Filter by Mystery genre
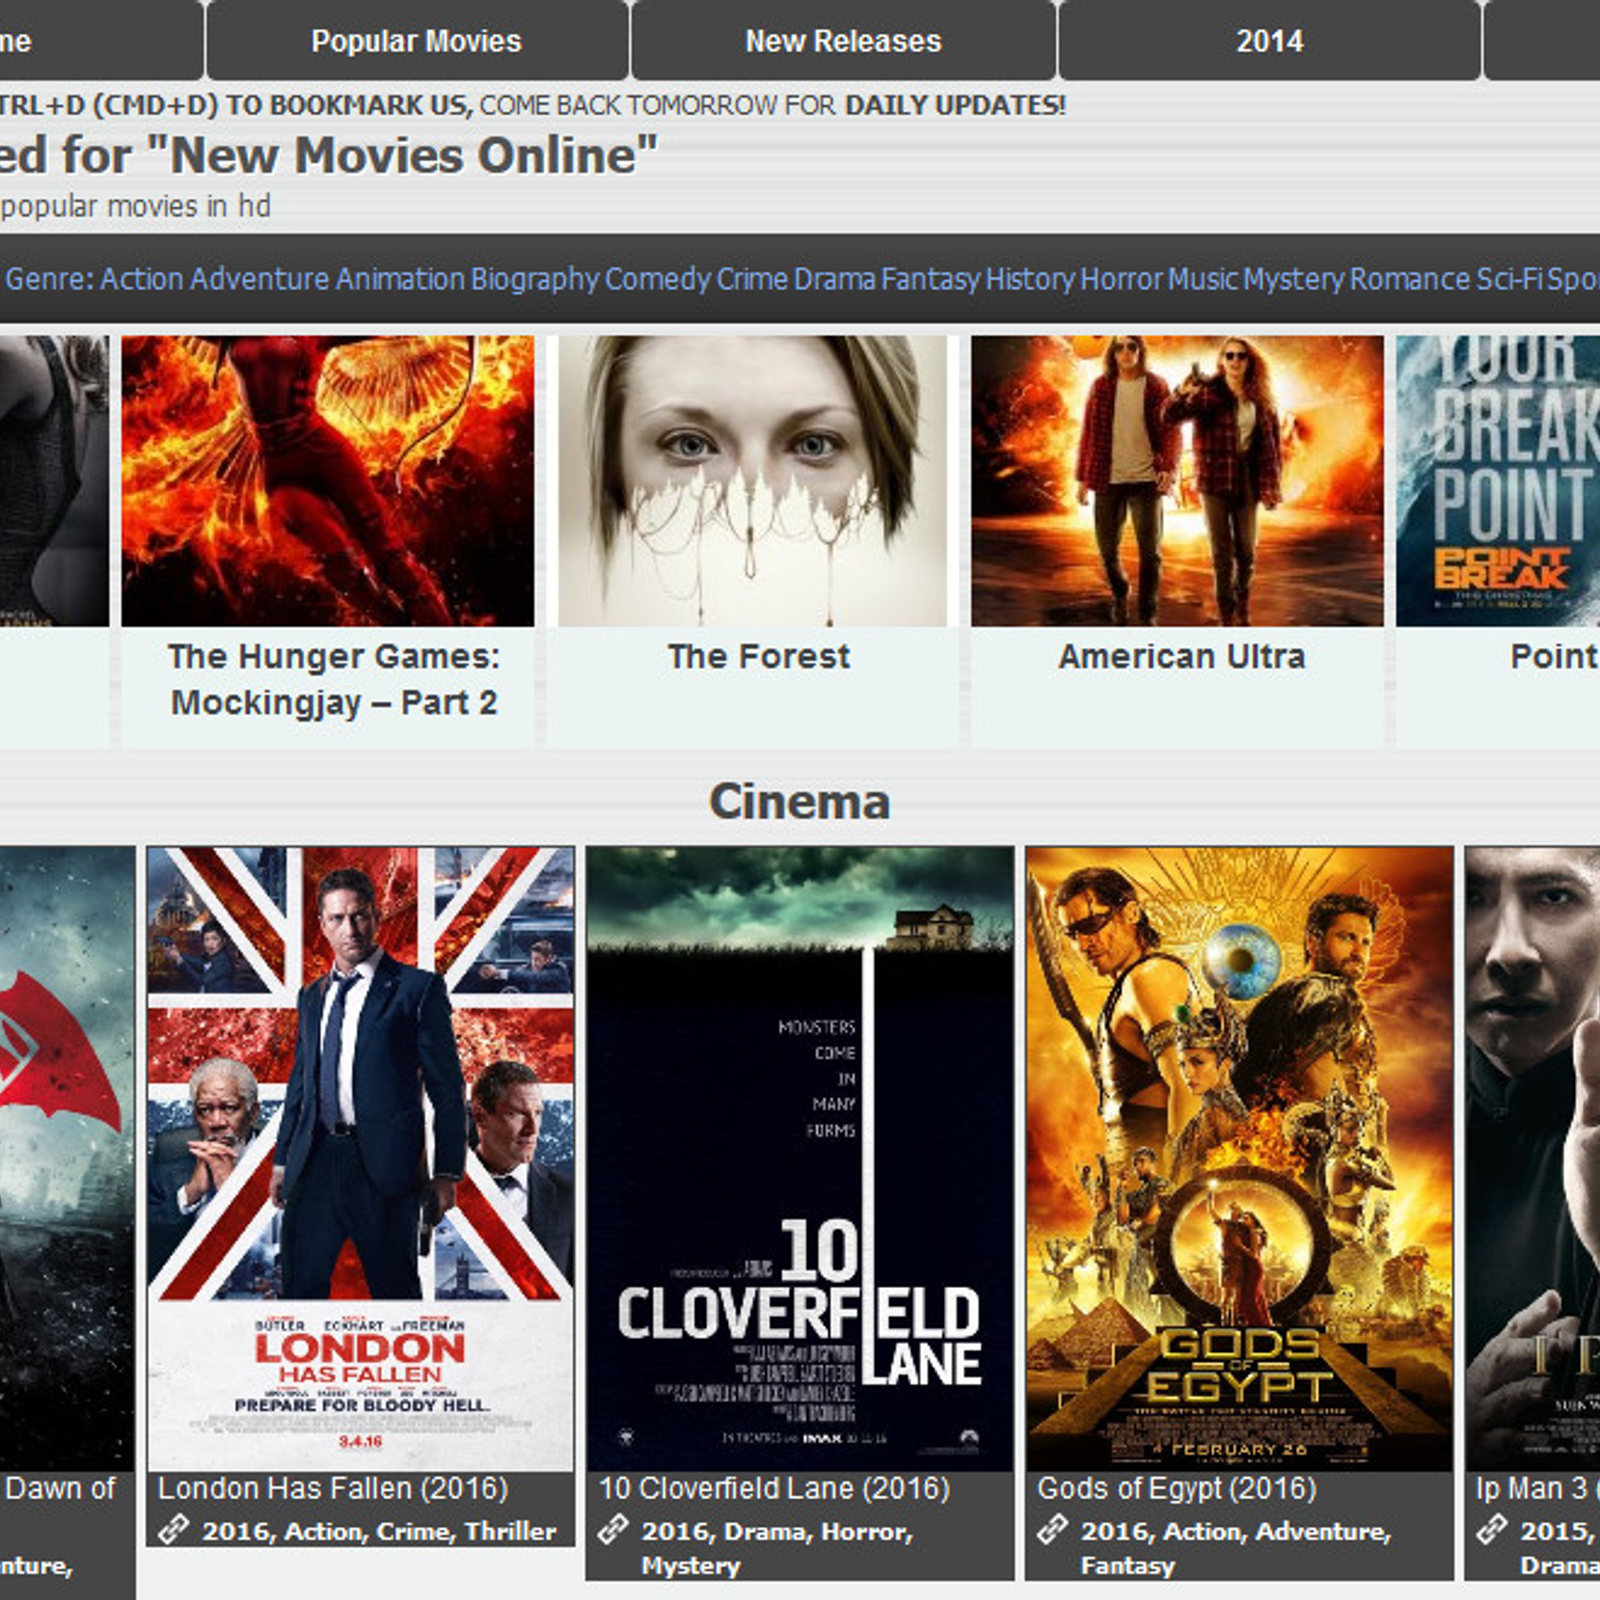The image size is (1600, 1600). pos(1294,279)
